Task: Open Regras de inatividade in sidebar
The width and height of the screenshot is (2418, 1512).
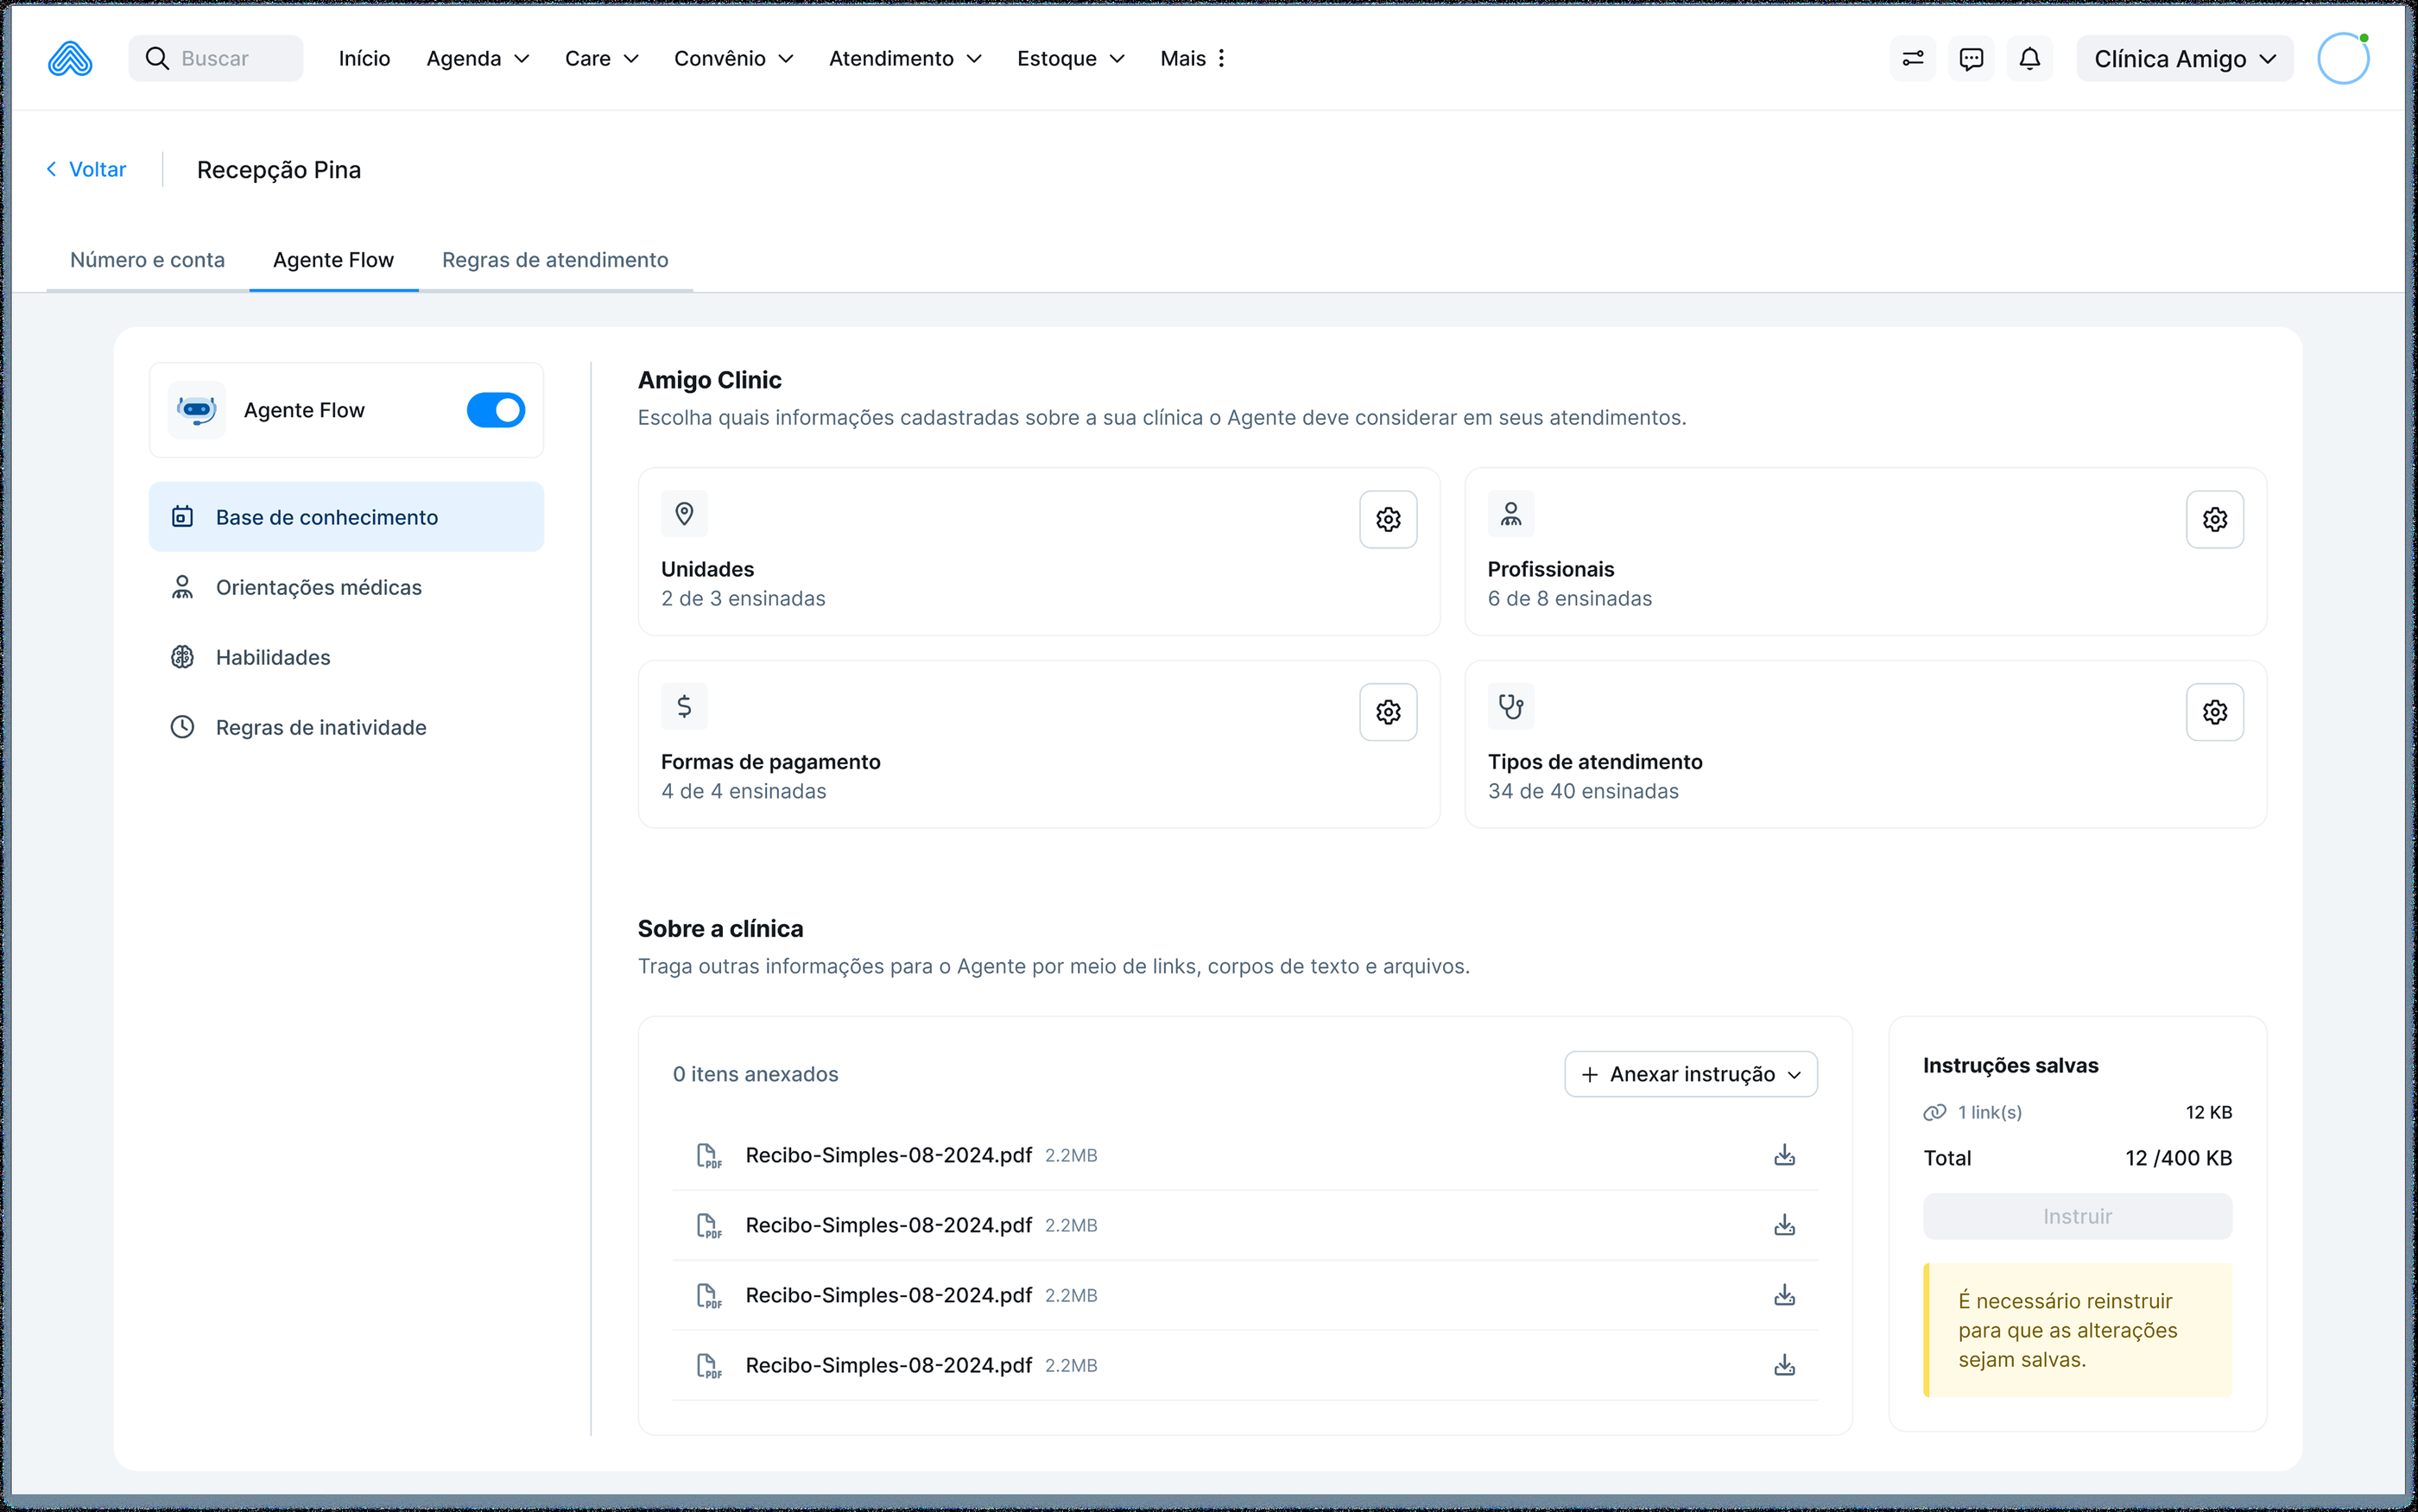Action: (x=346, y=727)
